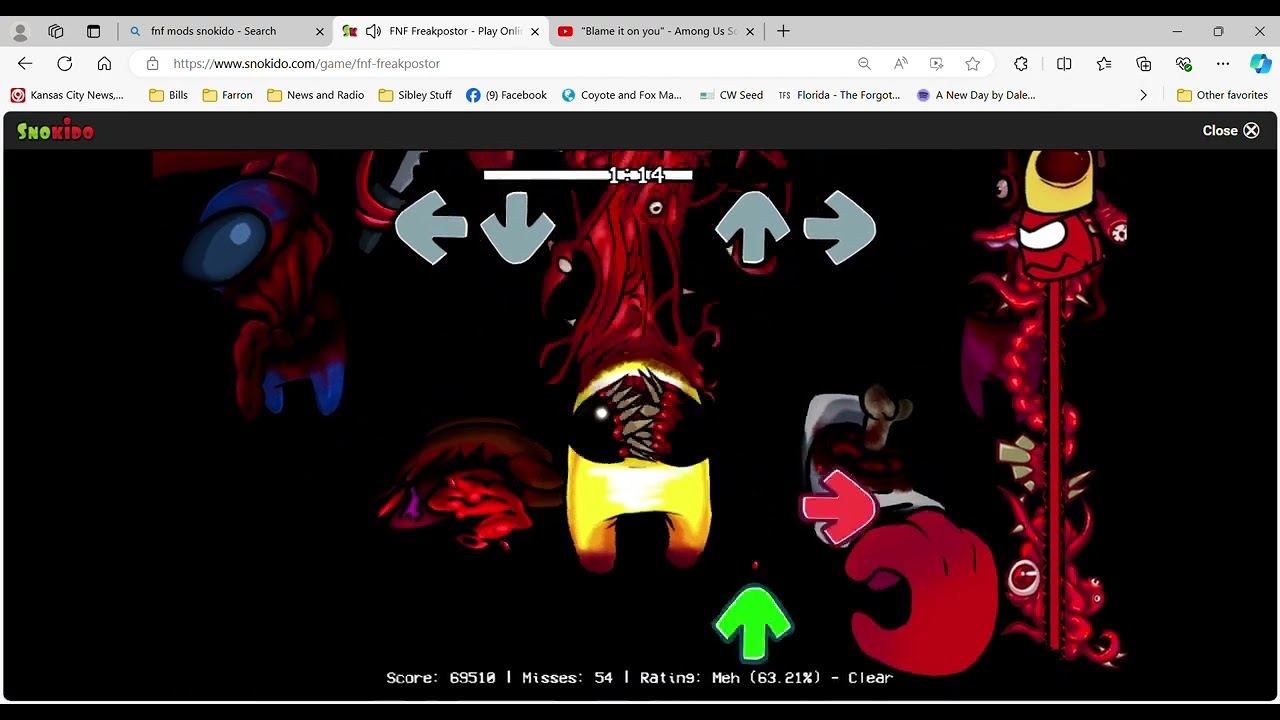This screenshot has height=720, width=1280.
Task: Click the Misses: 54 text
Action: [567, 678]
